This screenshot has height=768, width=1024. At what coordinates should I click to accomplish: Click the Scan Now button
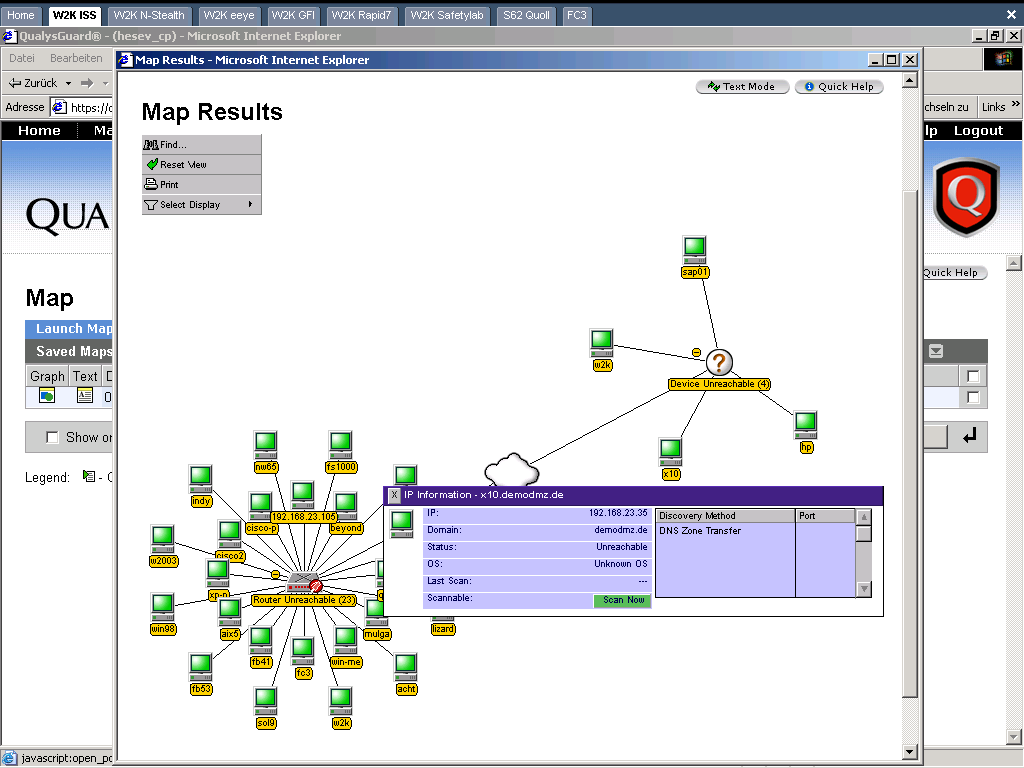[622, 600]
